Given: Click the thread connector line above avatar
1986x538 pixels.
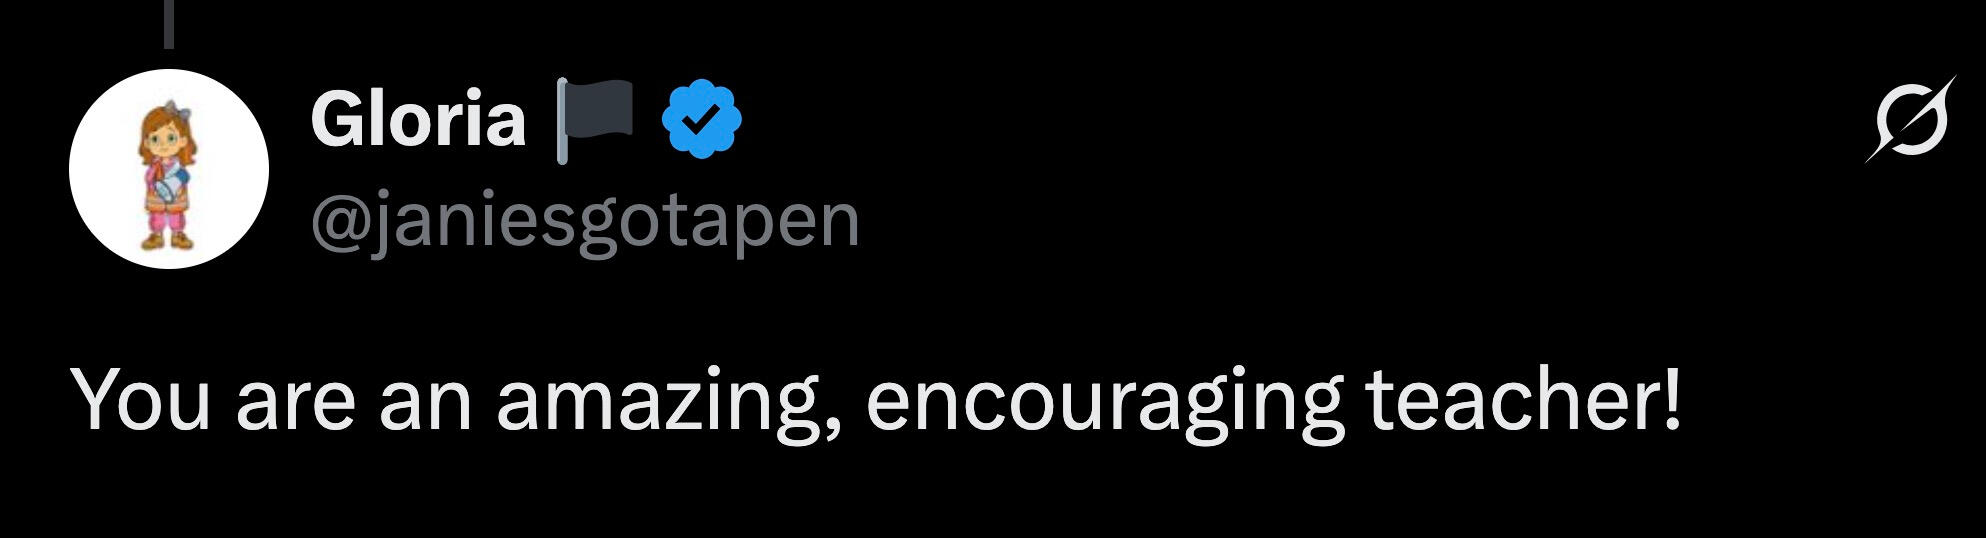Looking at the screenshot, I should click(169, 24).
